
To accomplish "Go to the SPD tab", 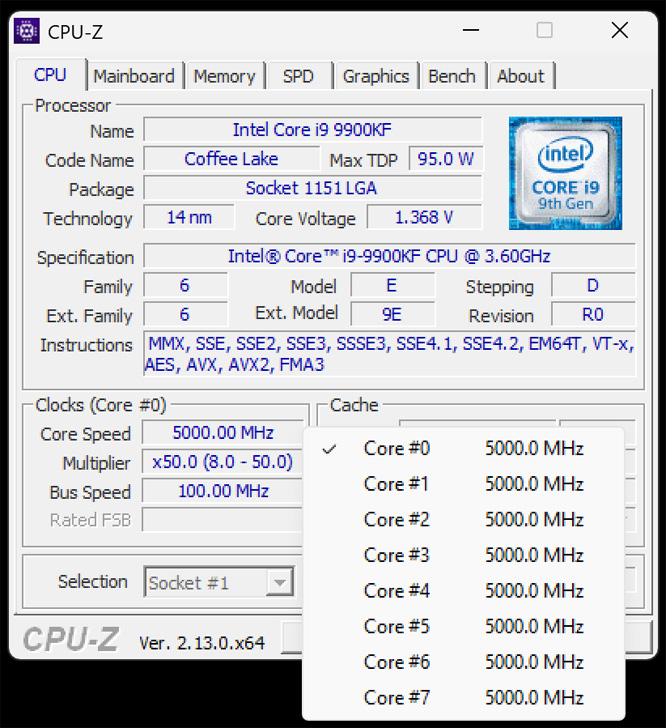I will 298,76.
